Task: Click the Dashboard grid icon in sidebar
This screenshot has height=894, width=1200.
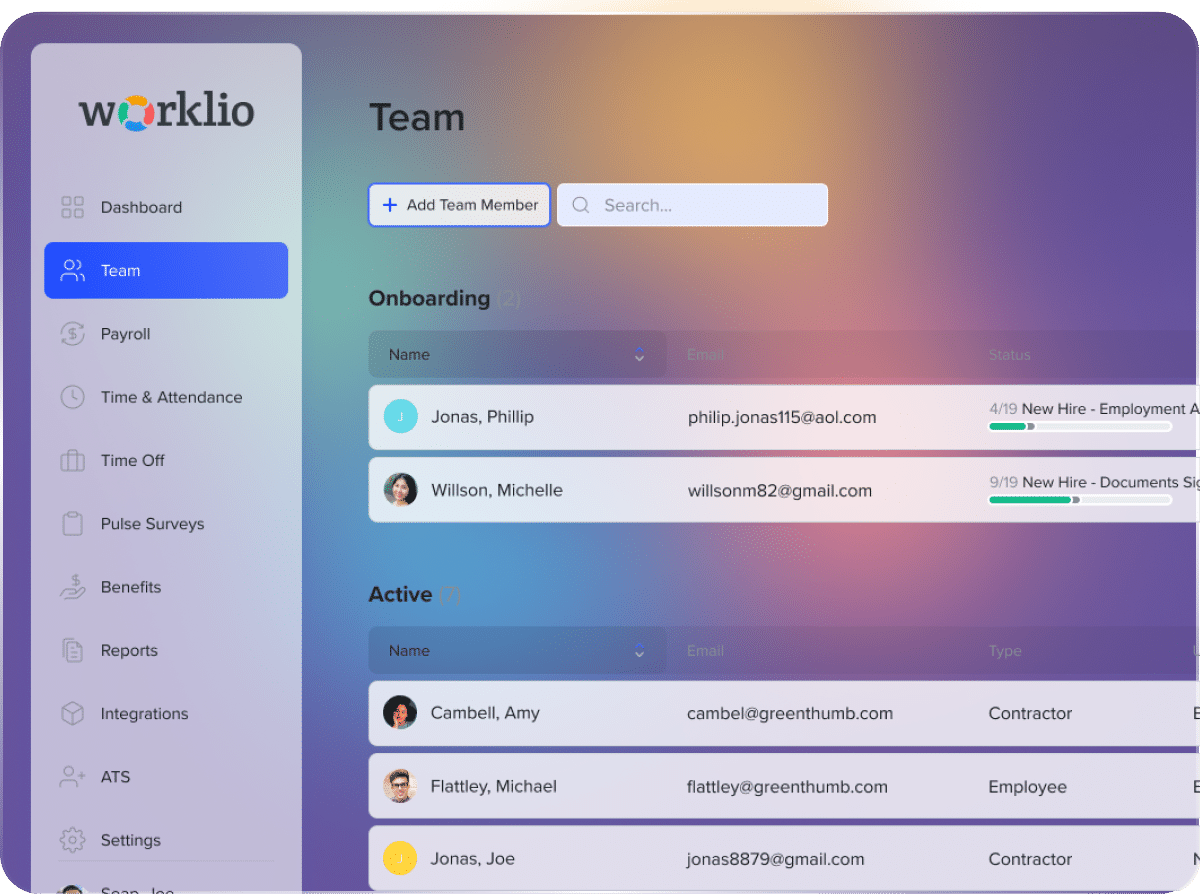Action: click(x=72, y=207)
